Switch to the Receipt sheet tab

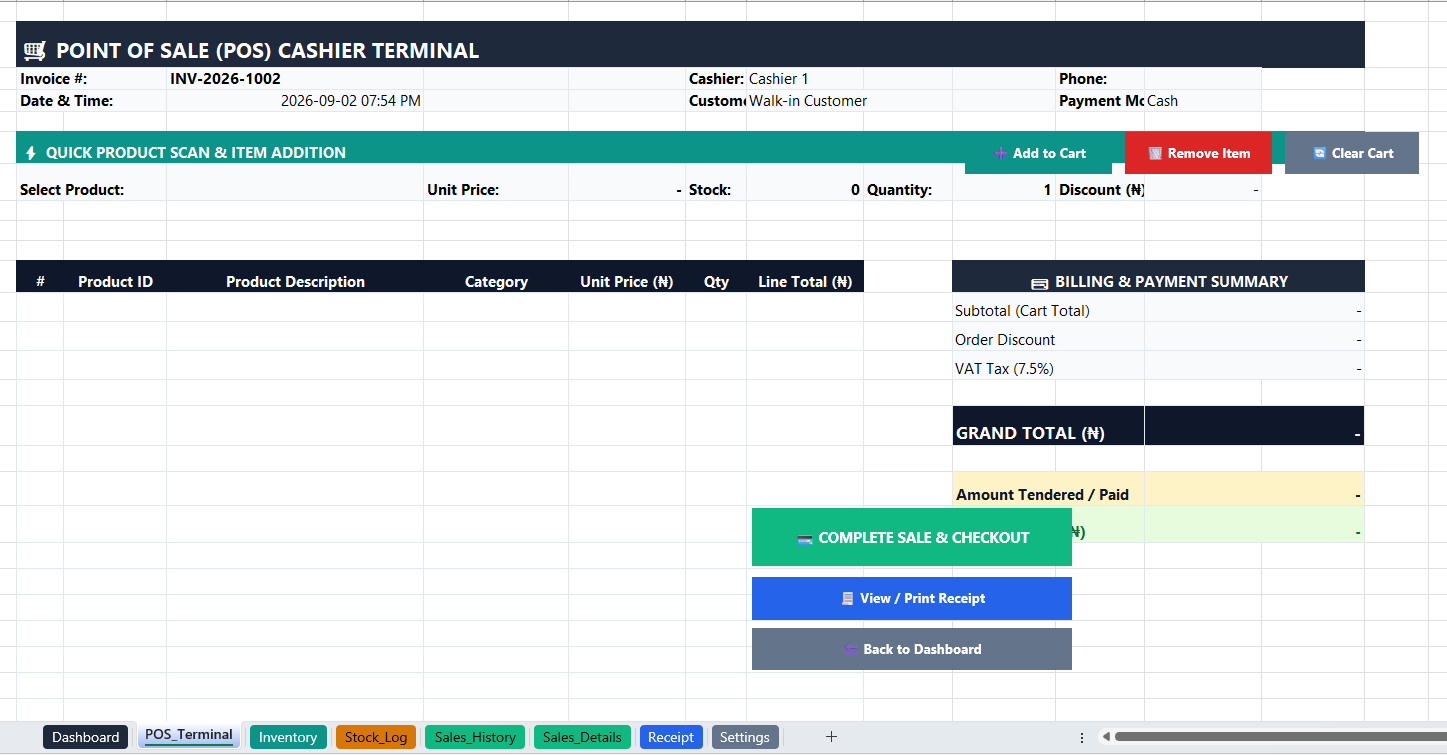[671, 737]
